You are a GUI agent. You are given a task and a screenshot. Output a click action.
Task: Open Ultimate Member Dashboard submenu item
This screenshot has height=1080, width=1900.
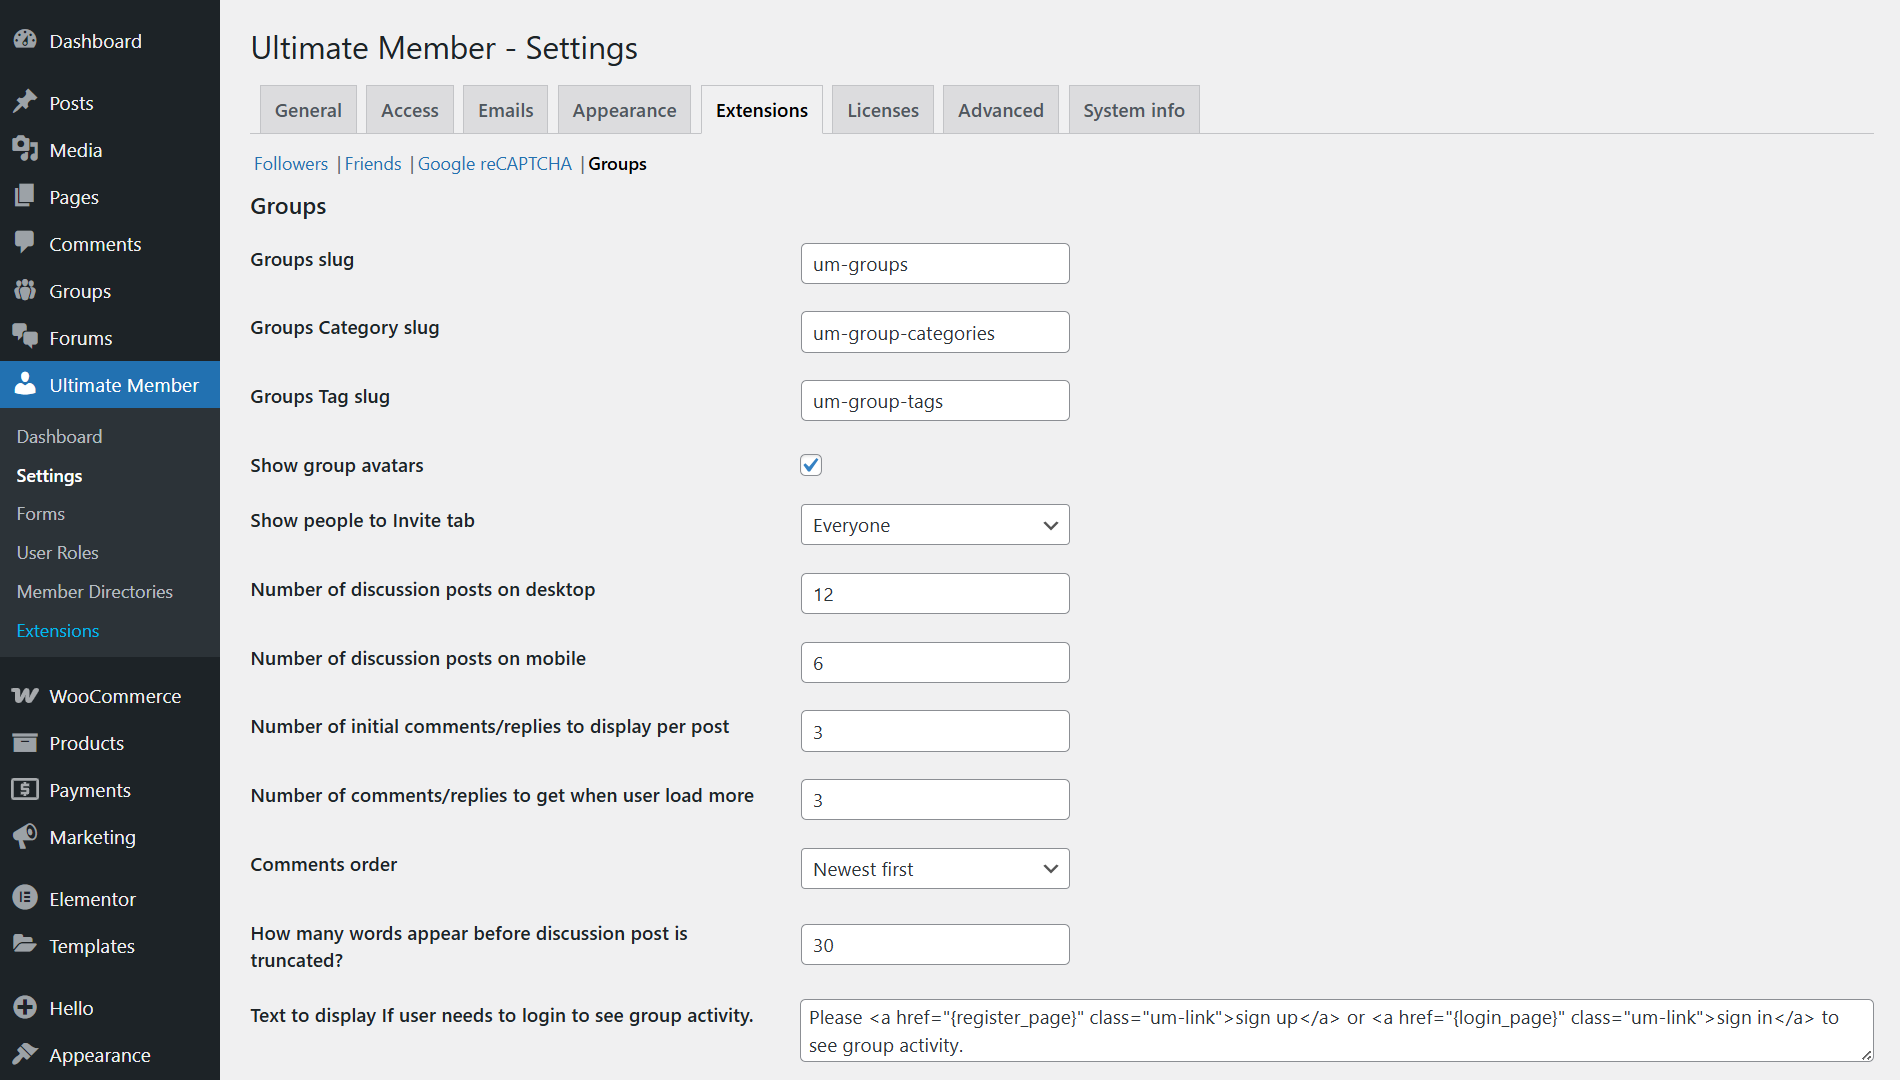(59, 437)
